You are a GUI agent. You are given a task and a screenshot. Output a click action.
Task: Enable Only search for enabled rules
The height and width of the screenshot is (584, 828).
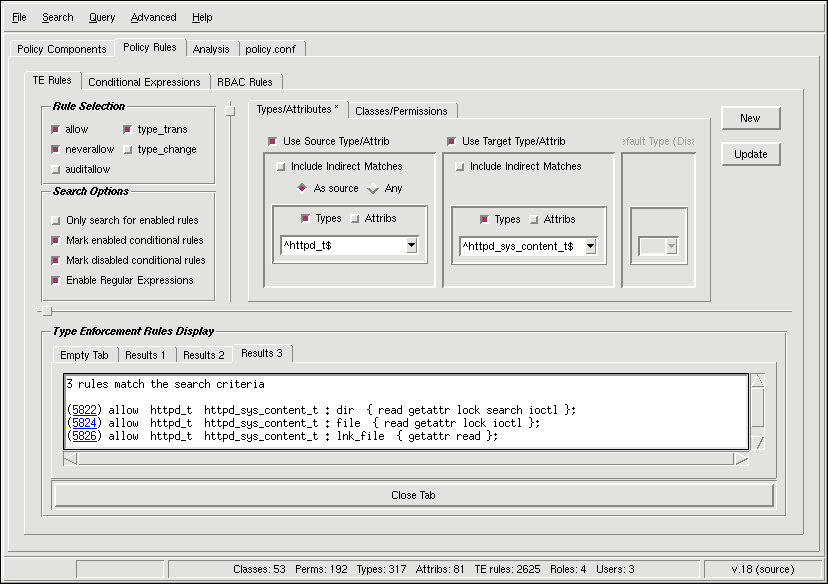point(56,220)
